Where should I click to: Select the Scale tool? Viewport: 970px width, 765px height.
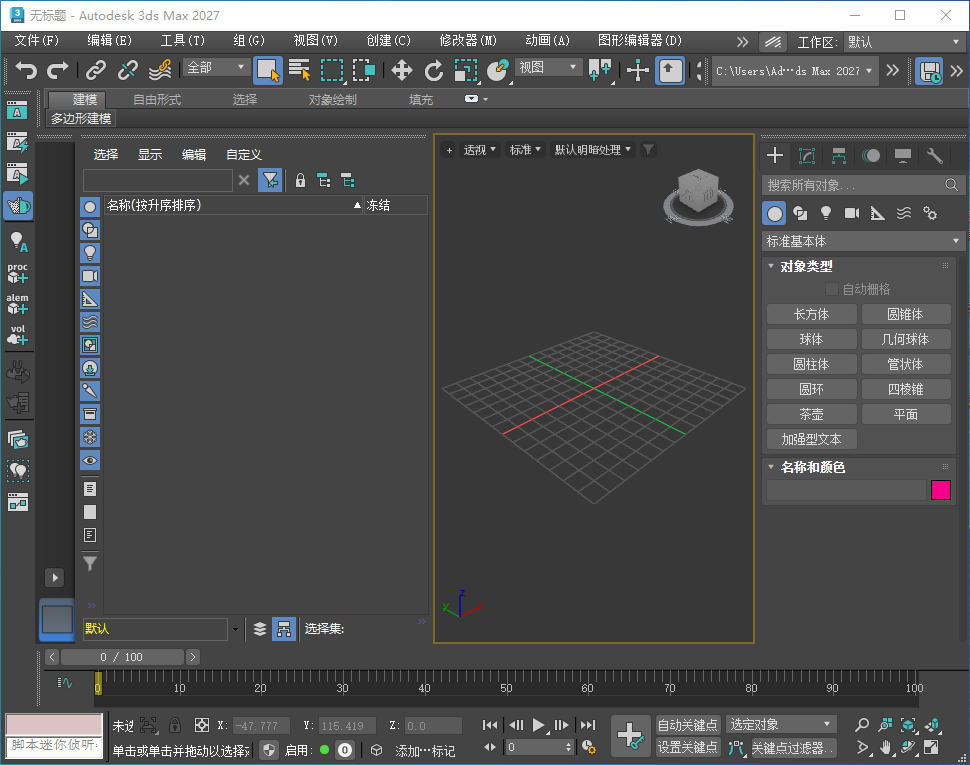(466, 71)
